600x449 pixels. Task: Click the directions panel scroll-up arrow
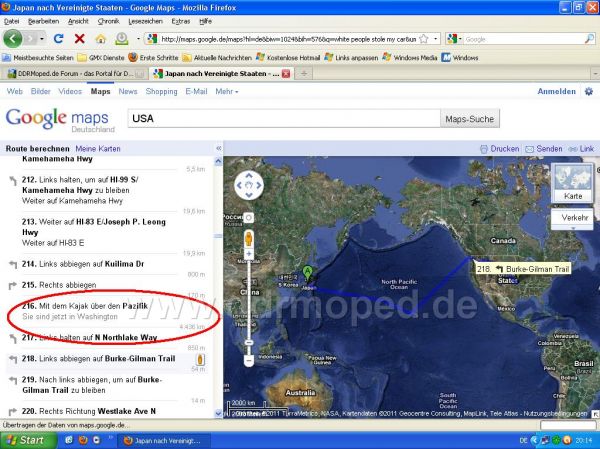218,161
